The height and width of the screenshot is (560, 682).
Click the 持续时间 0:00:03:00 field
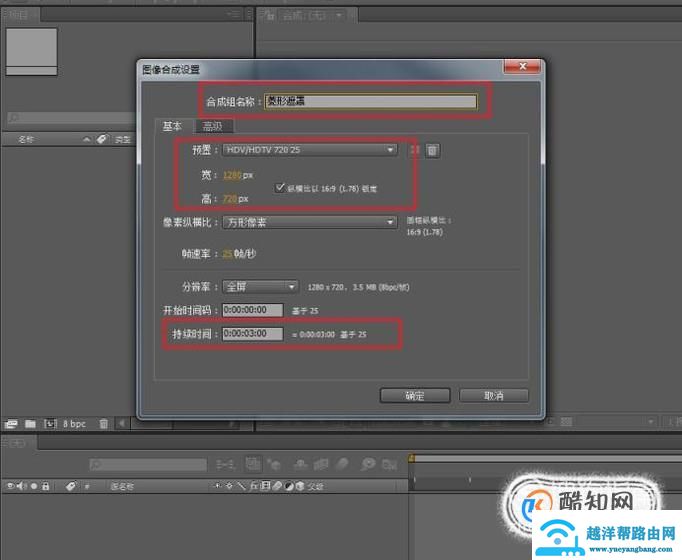pyautogui.click(x=253, y=333)
